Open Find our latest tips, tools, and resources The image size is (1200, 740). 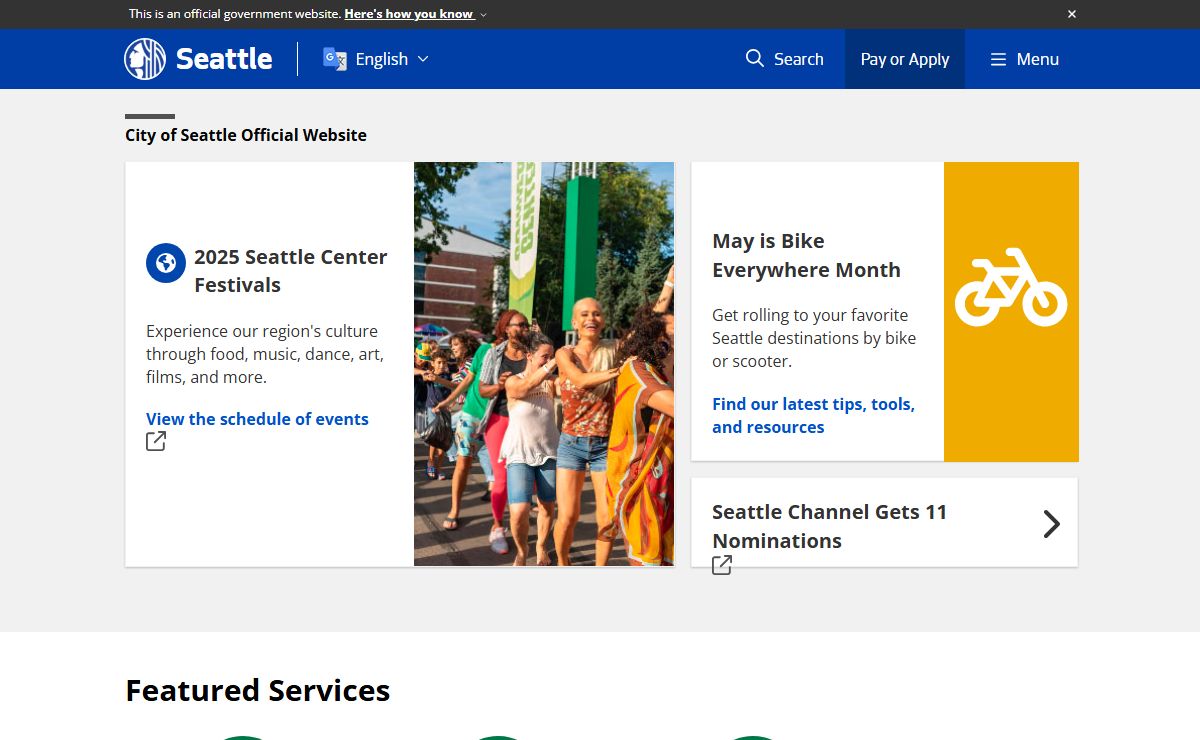point(814,415)
